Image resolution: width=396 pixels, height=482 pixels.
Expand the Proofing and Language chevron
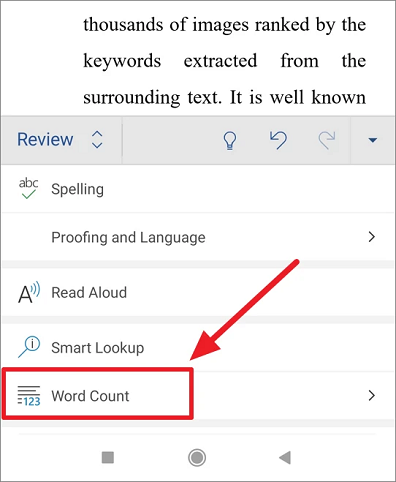(x=372, y=237)
